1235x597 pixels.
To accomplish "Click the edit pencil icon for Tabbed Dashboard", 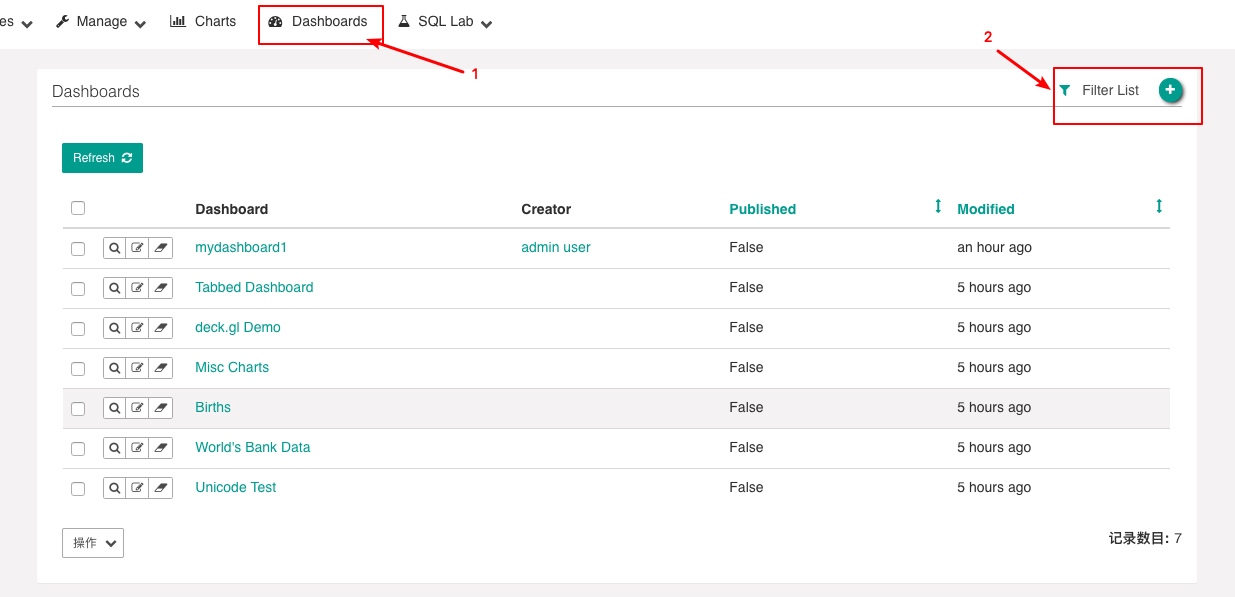I will pyautogui.click(x=137, y=288).
